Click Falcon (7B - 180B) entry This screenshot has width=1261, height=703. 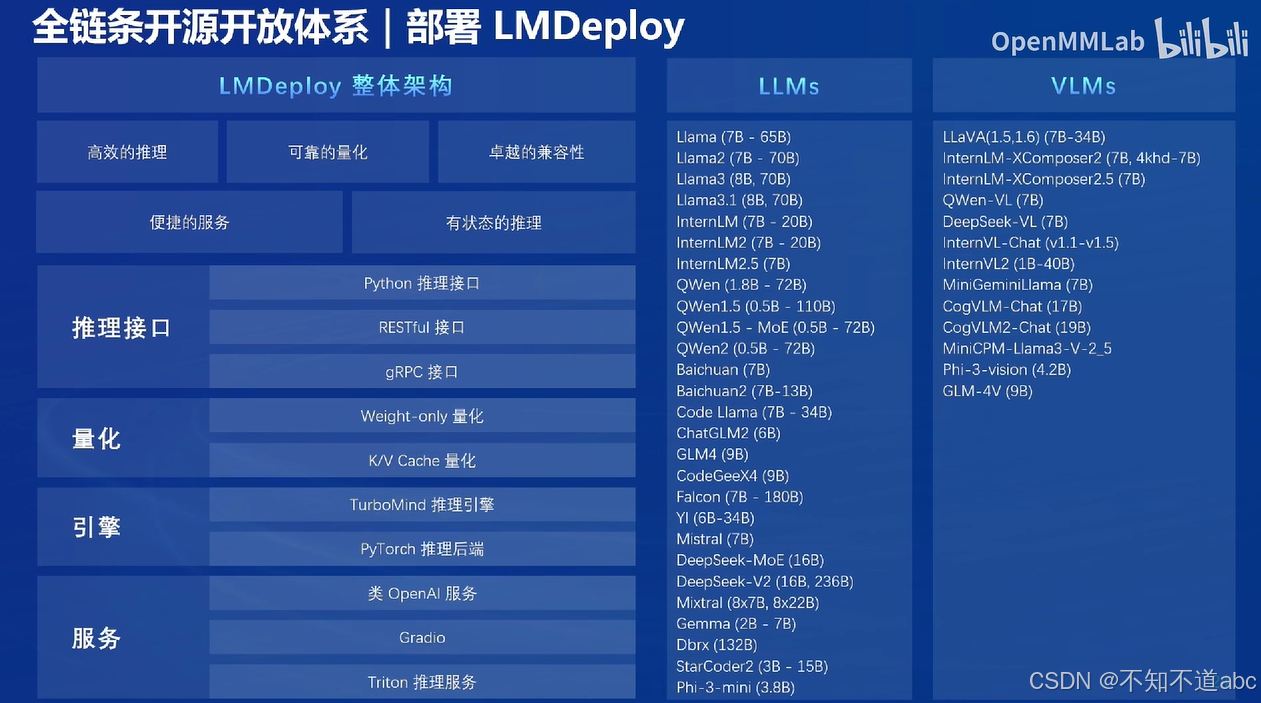pos(740,497)
